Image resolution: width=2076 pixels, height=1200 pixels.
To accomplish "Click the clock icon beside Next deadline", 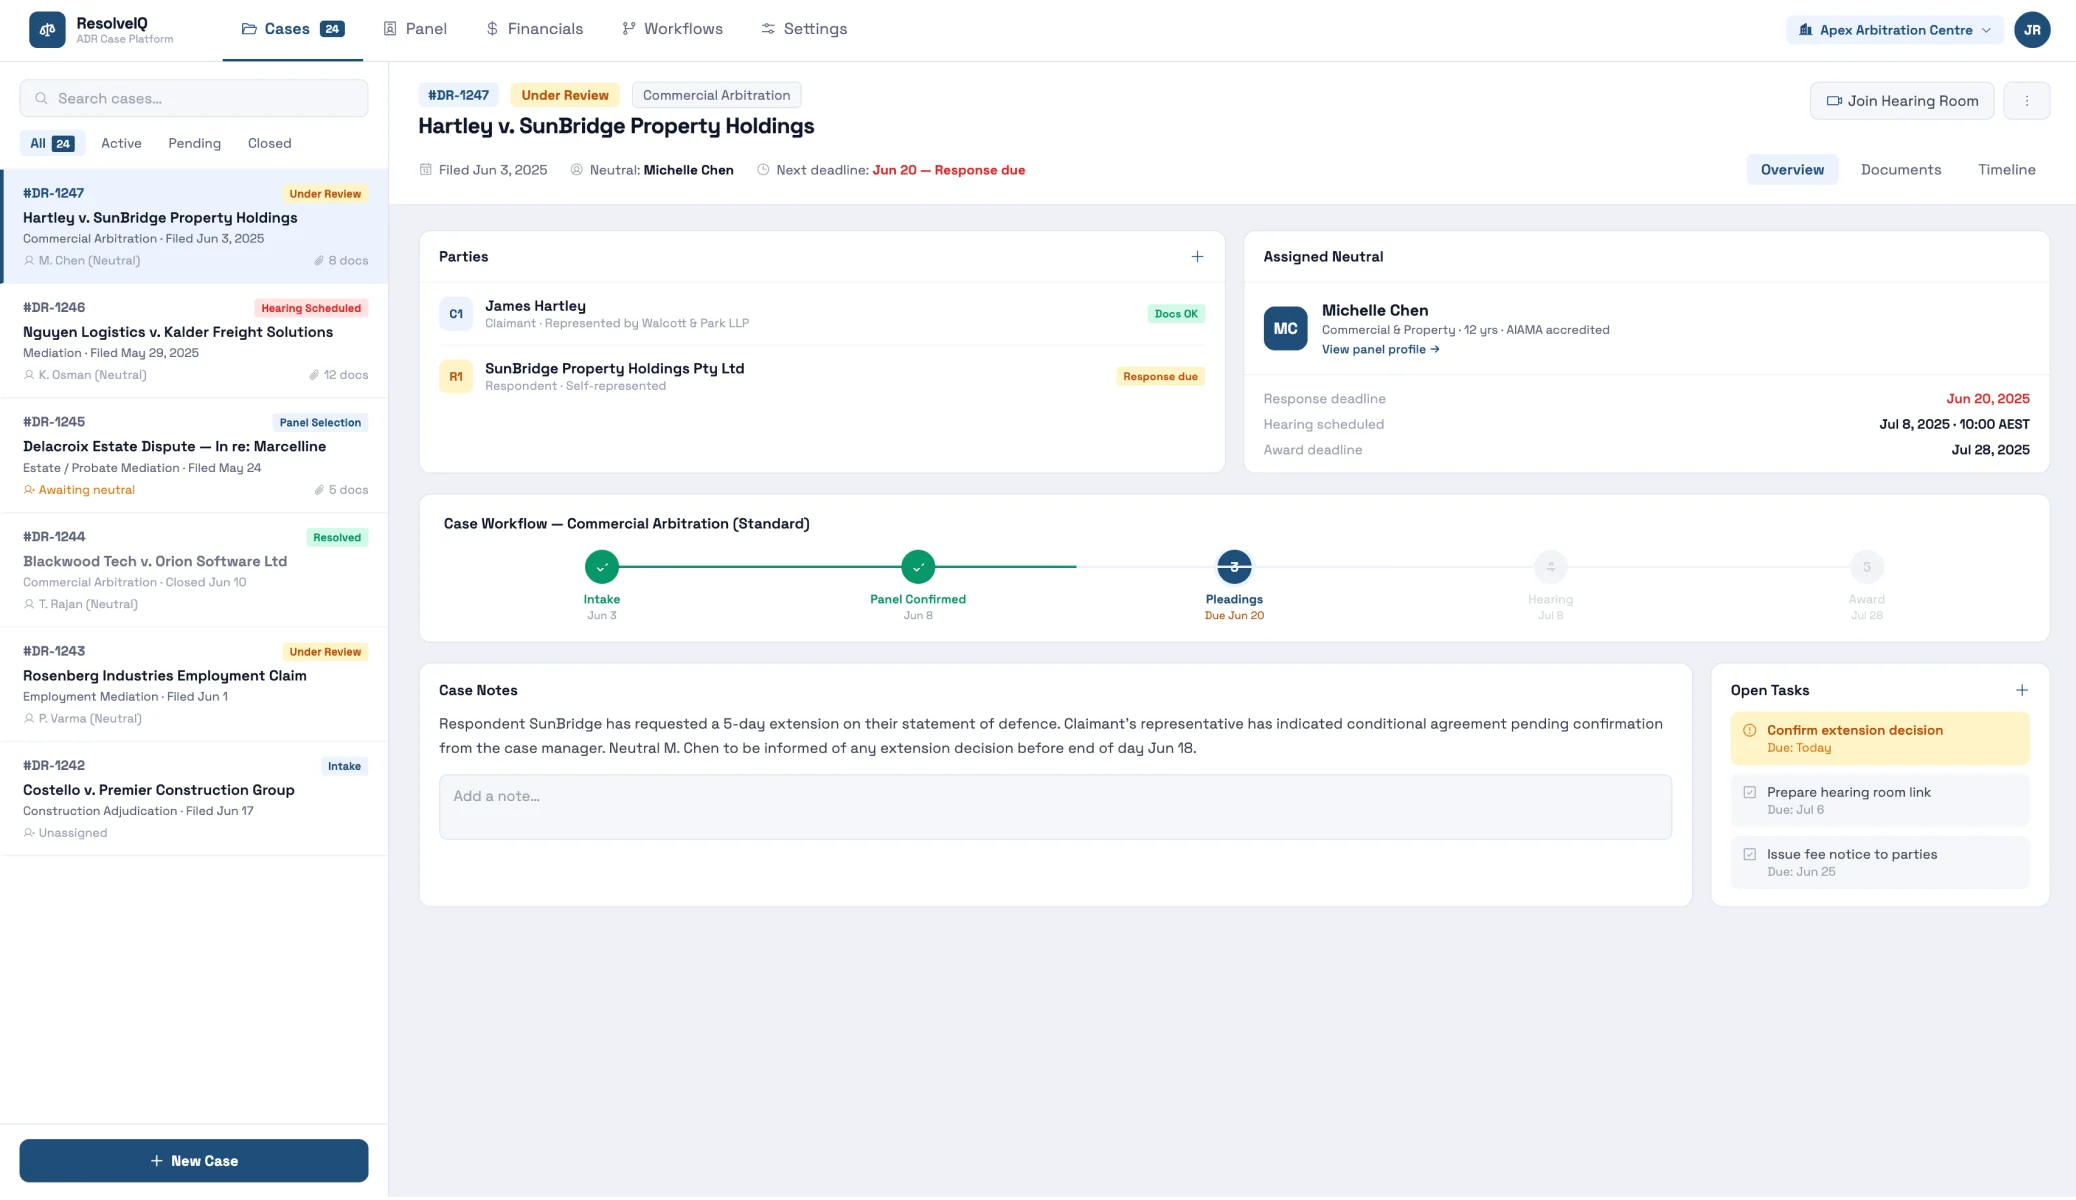I will (x=763, y=170).
